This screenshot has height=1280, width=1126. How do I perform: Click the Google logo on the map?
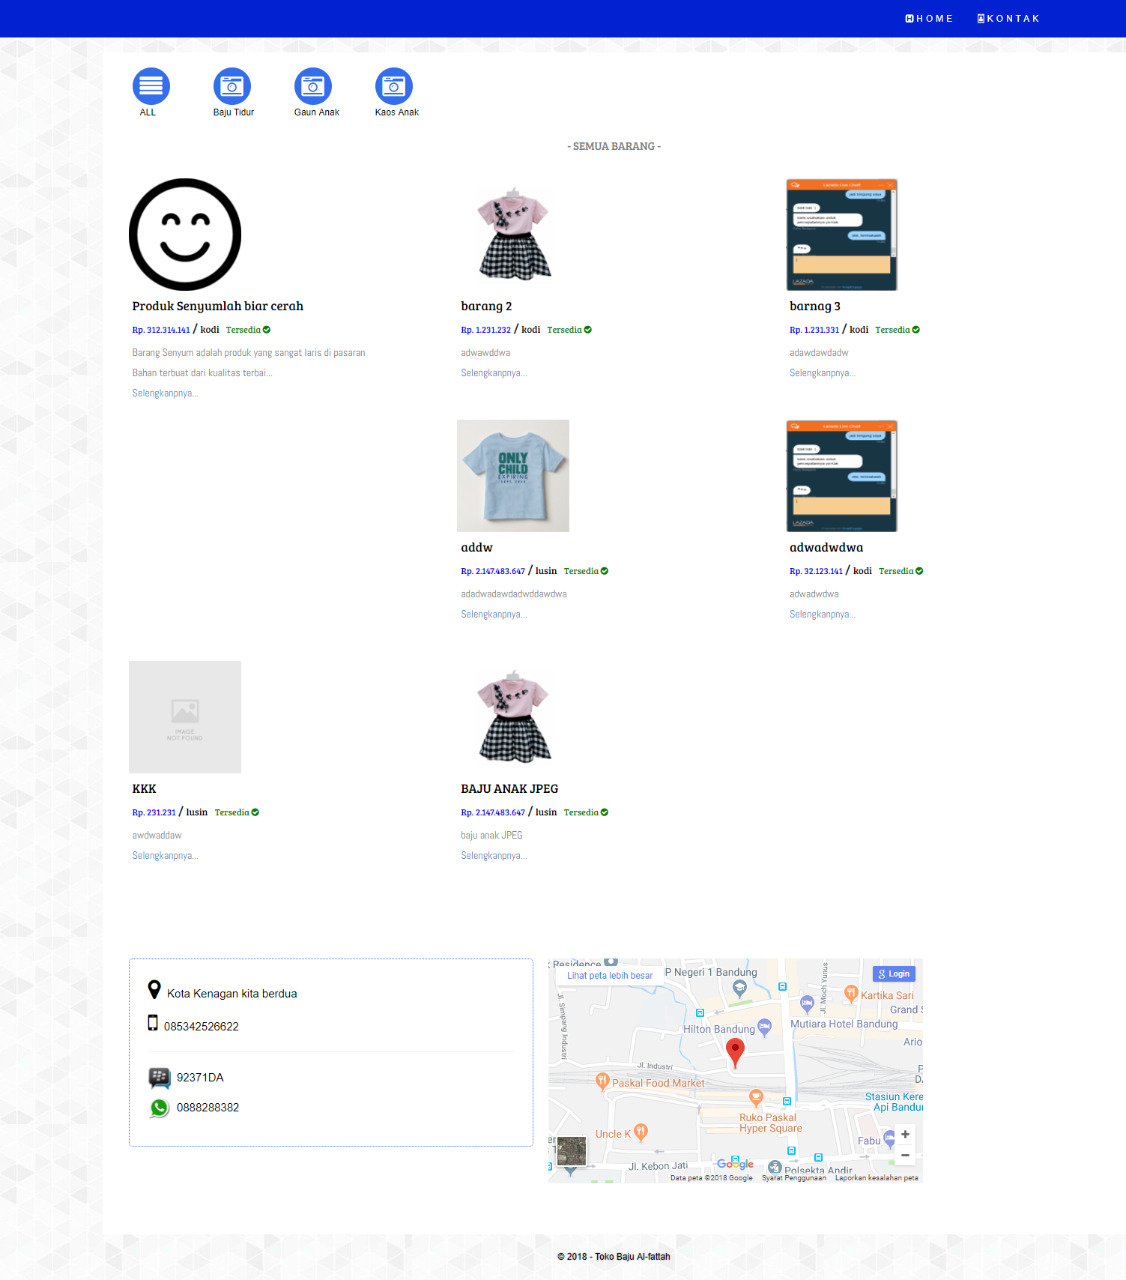pyautogui.click(x=735, y=1164)
